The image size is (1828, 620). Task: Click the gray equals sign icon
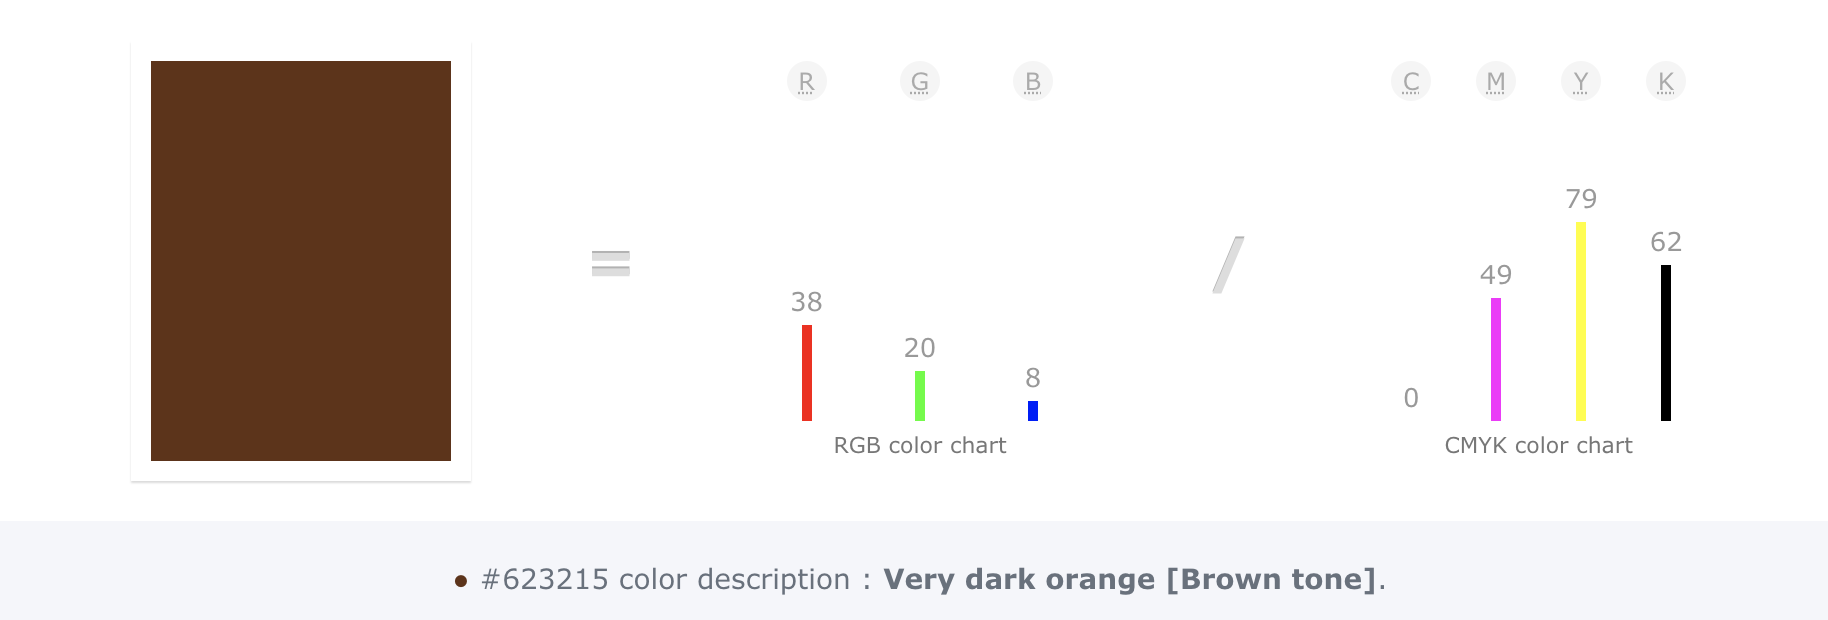click(x=611, y=263)
